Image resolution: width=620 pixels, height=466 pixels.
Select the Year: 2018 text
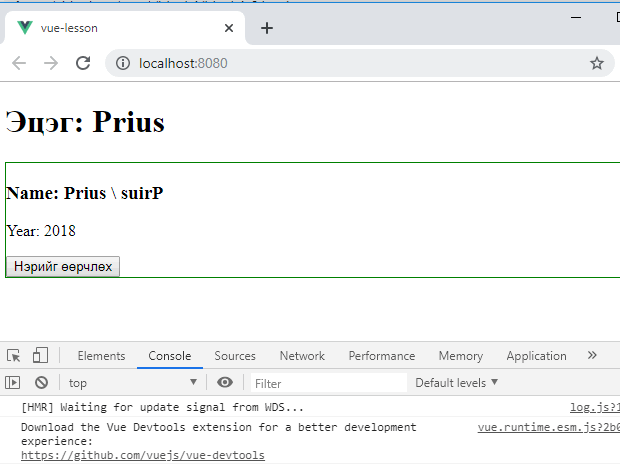(41, 231)
